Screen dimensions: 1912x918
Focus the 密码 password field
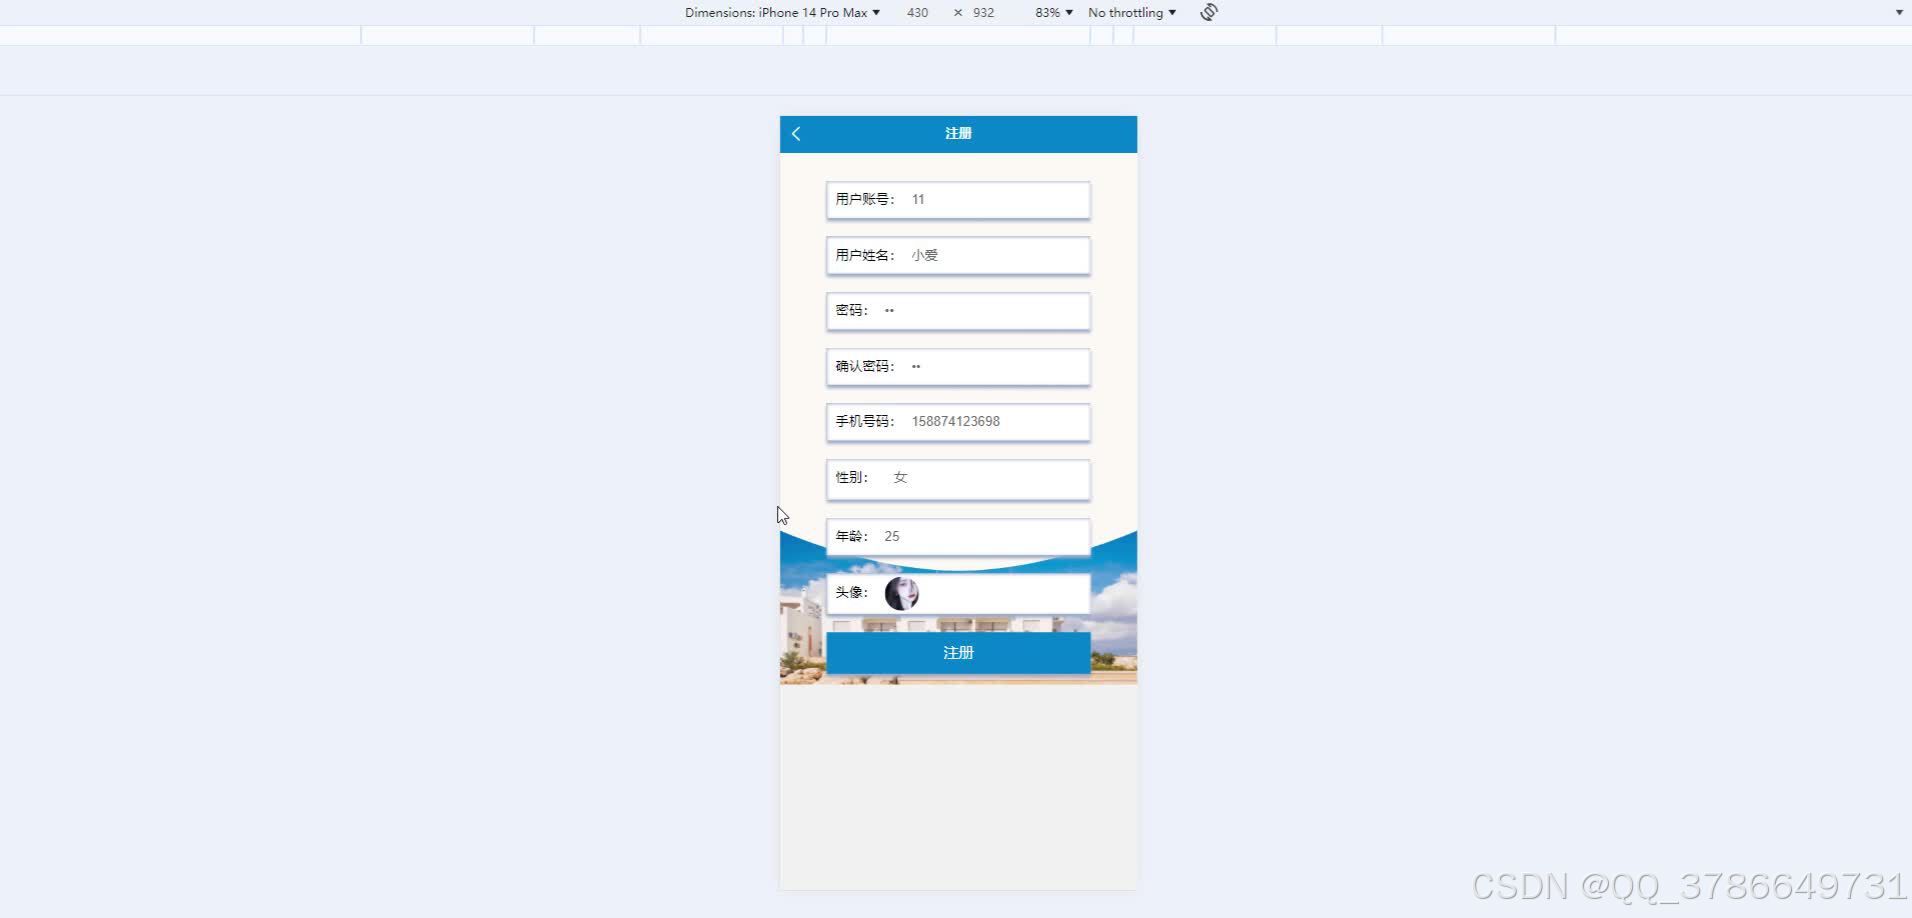958,311
